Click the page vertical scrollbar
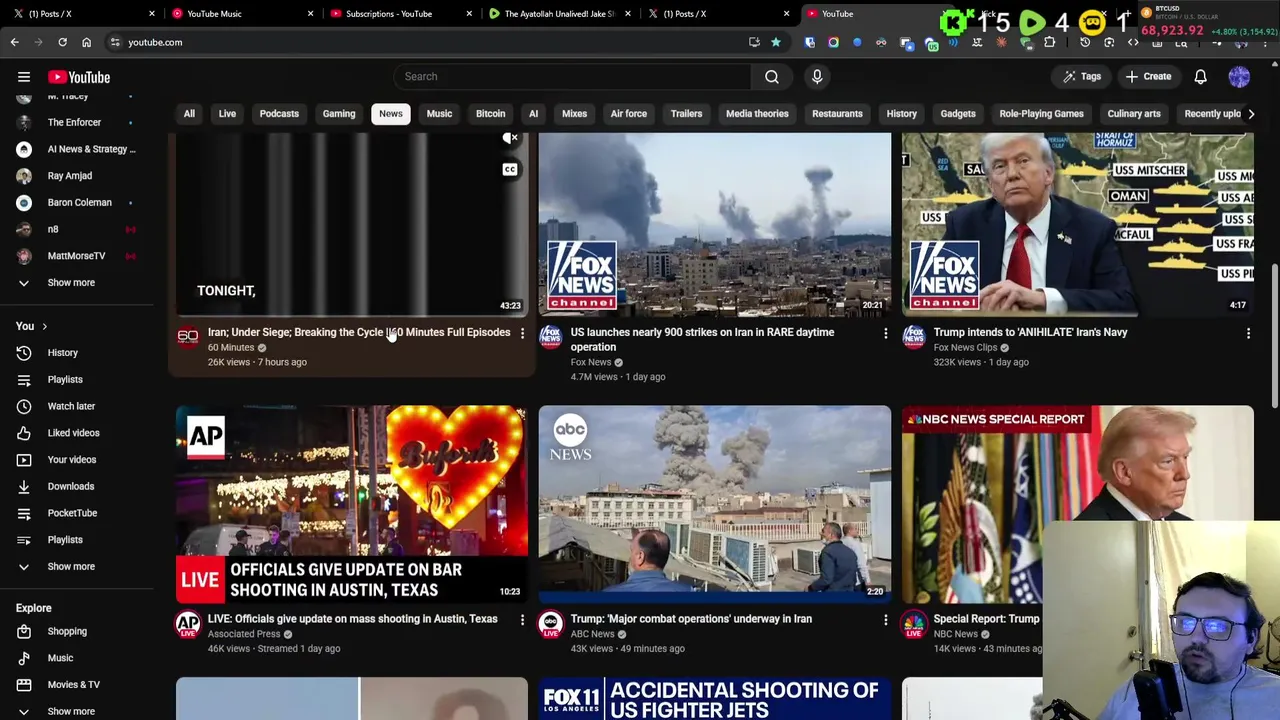 (x=1274, y=336)
